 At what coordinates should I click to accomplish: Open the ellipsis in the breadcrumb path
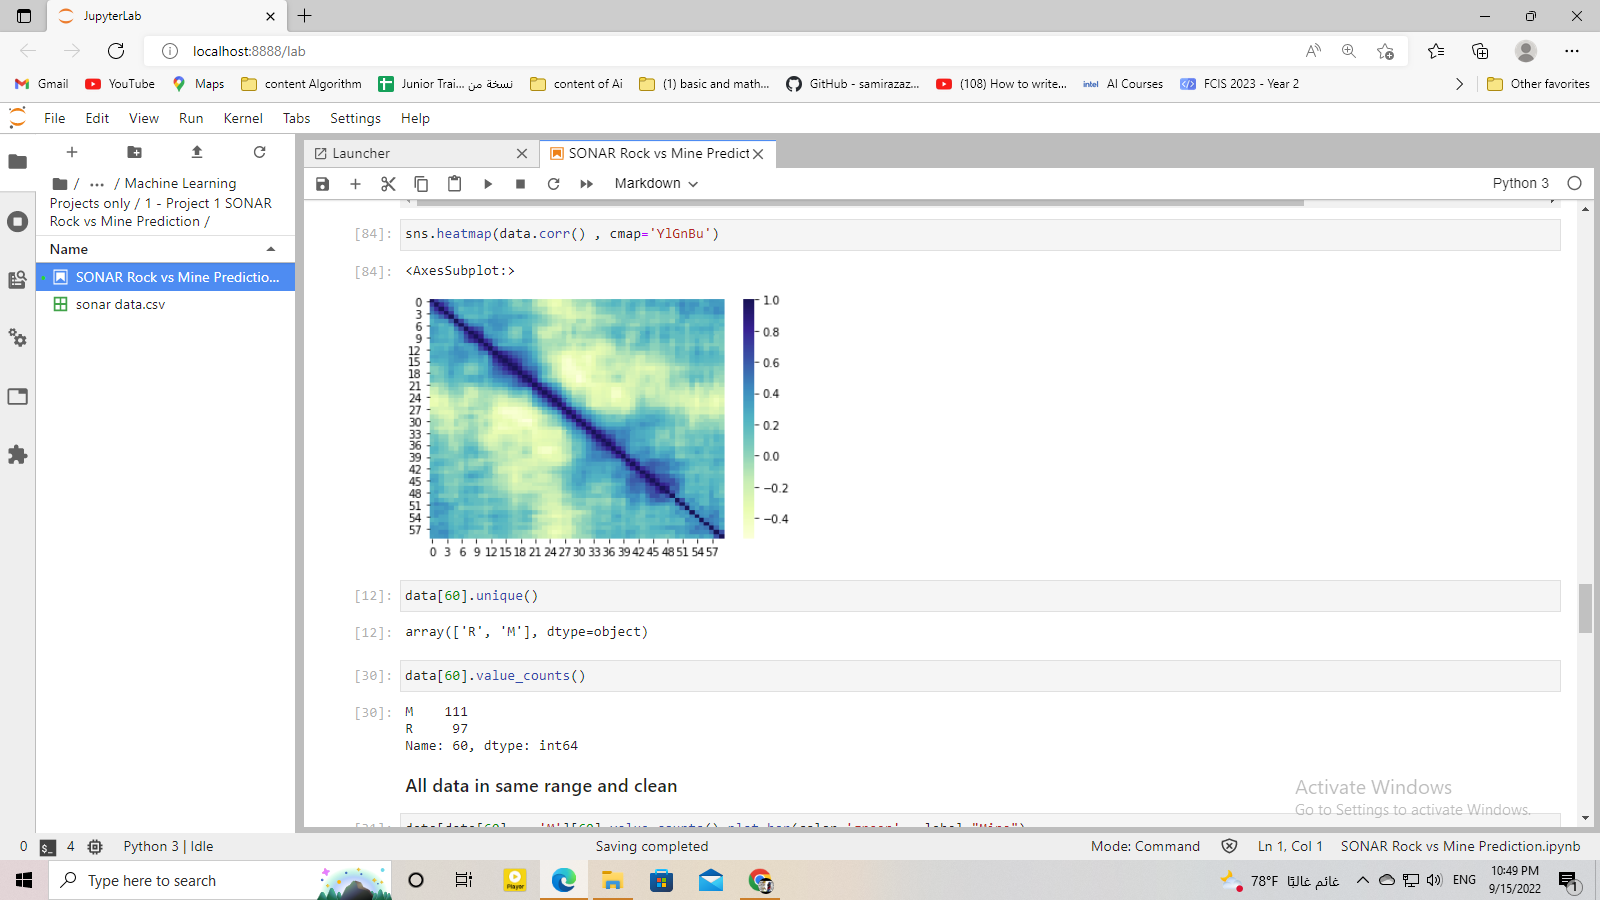coord(96,183)
